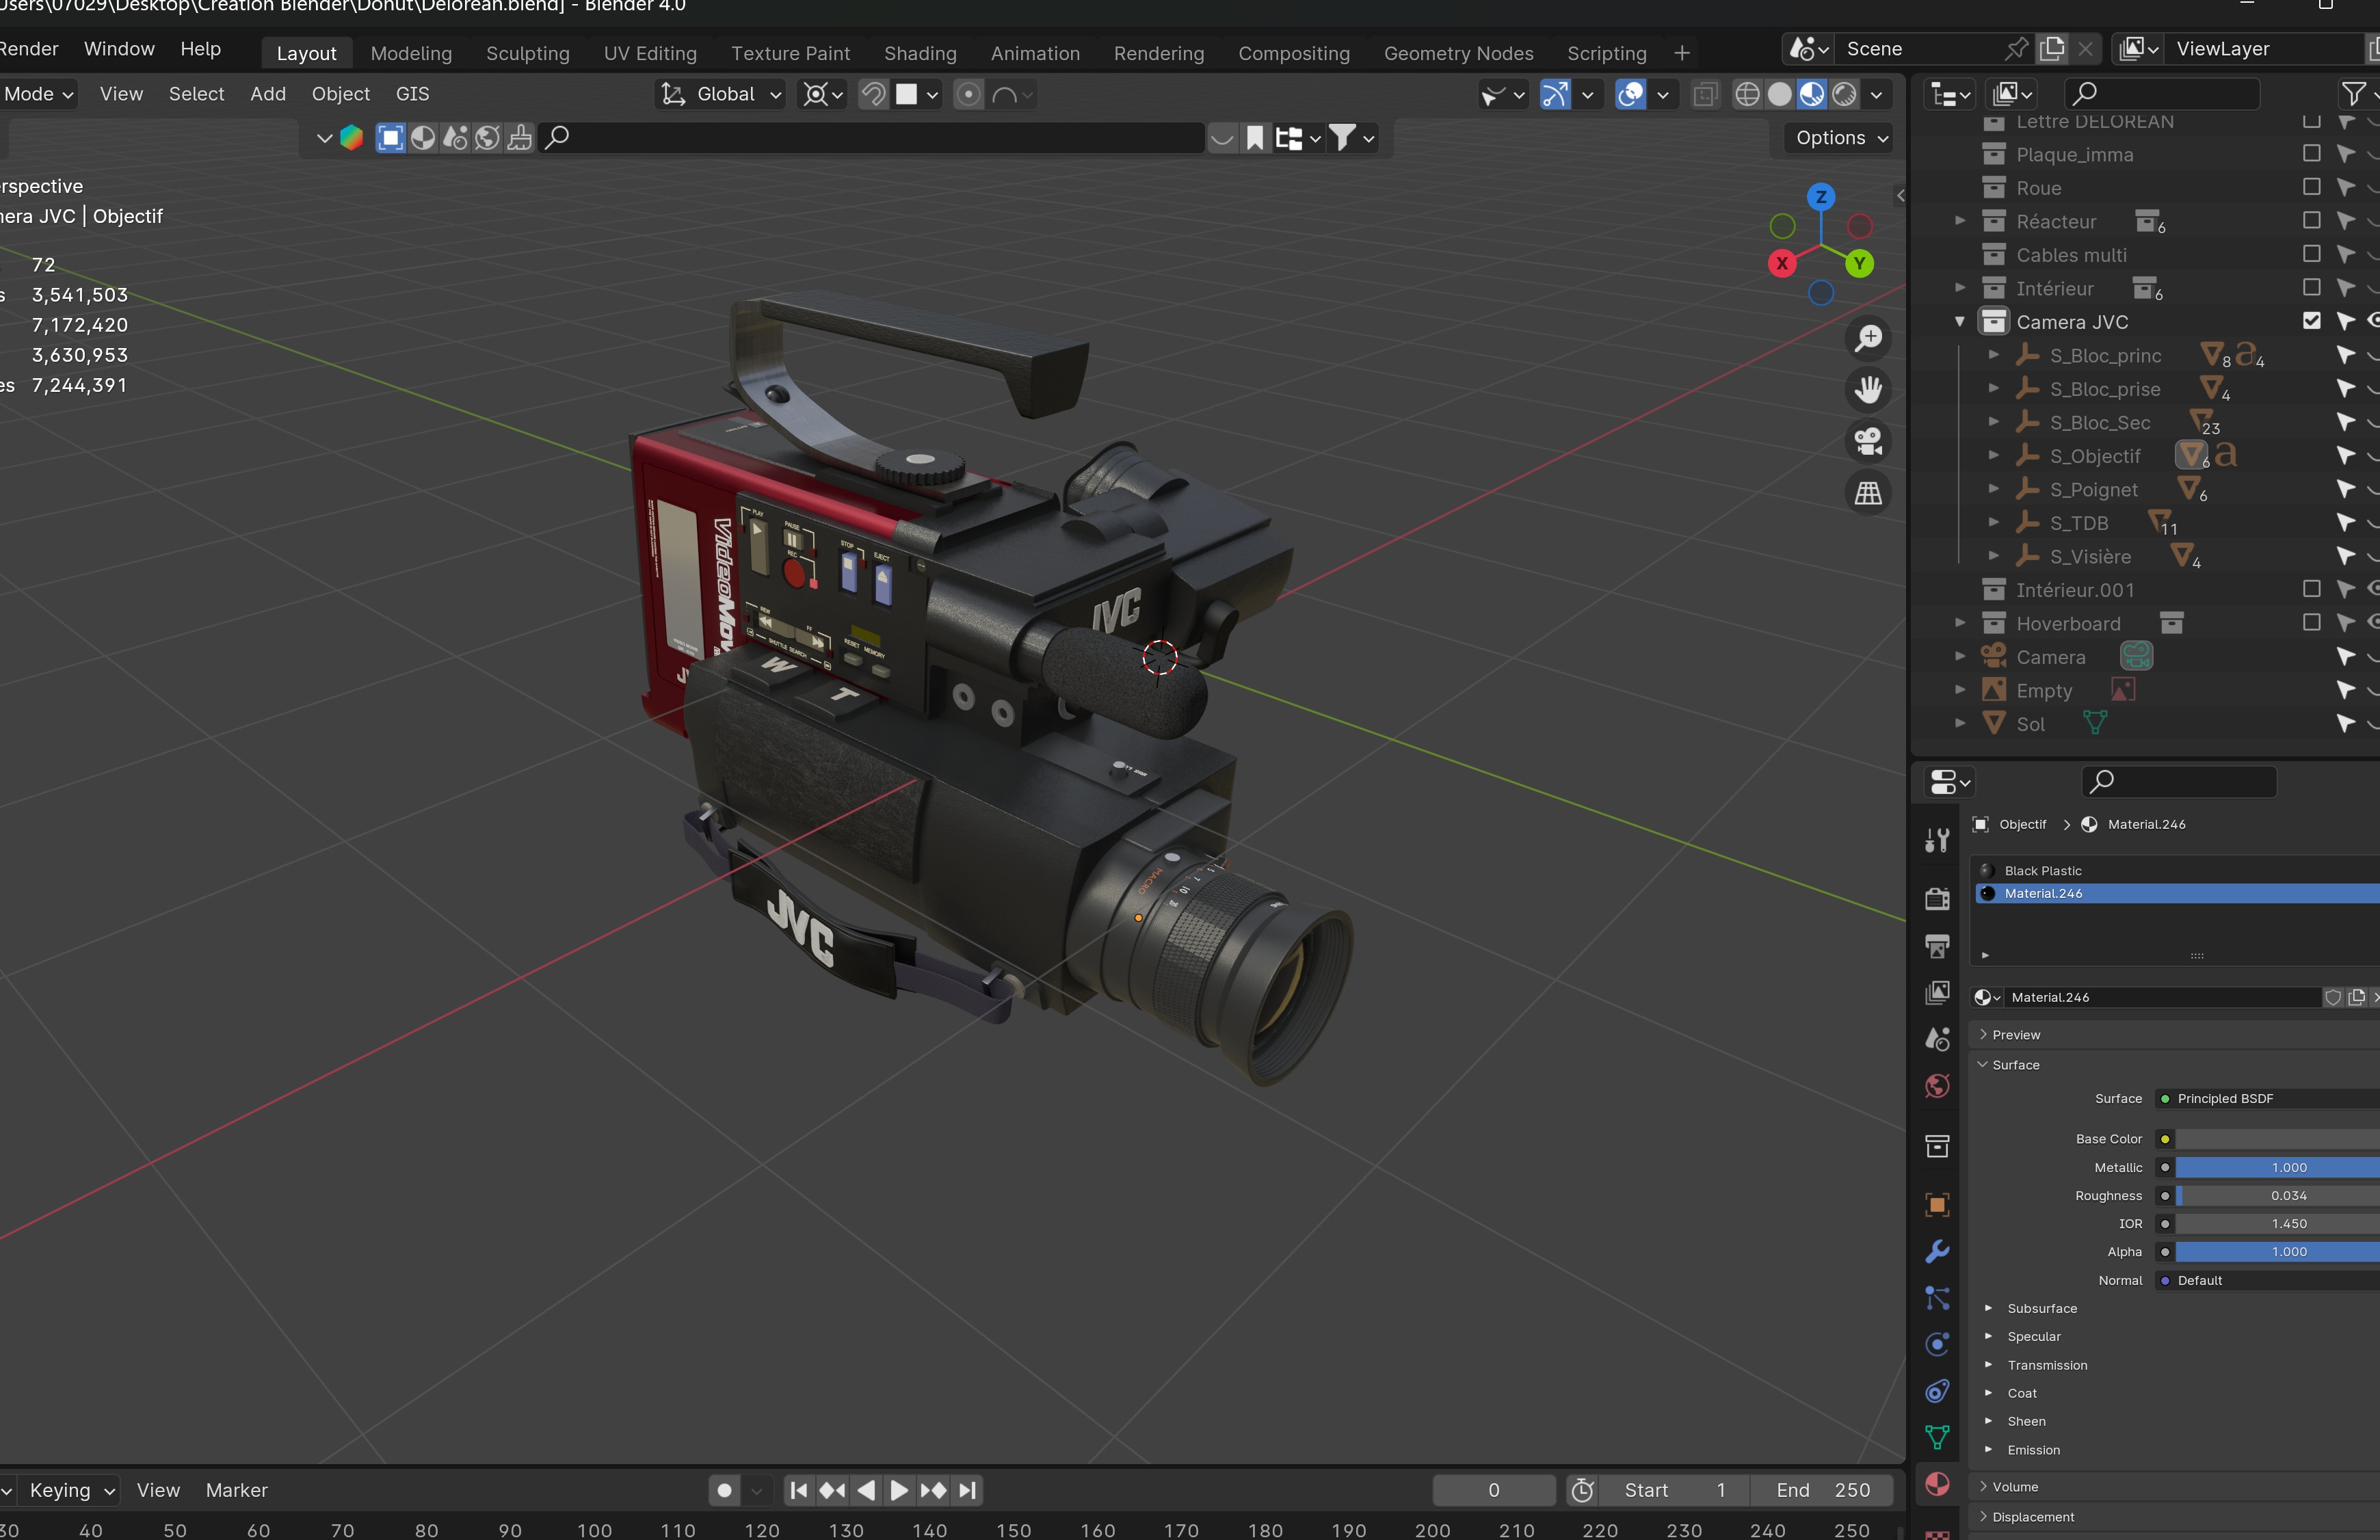Open the Particles properties tab
This screenshot has width=2380, height=1540.
(x=1937, y=1299)
